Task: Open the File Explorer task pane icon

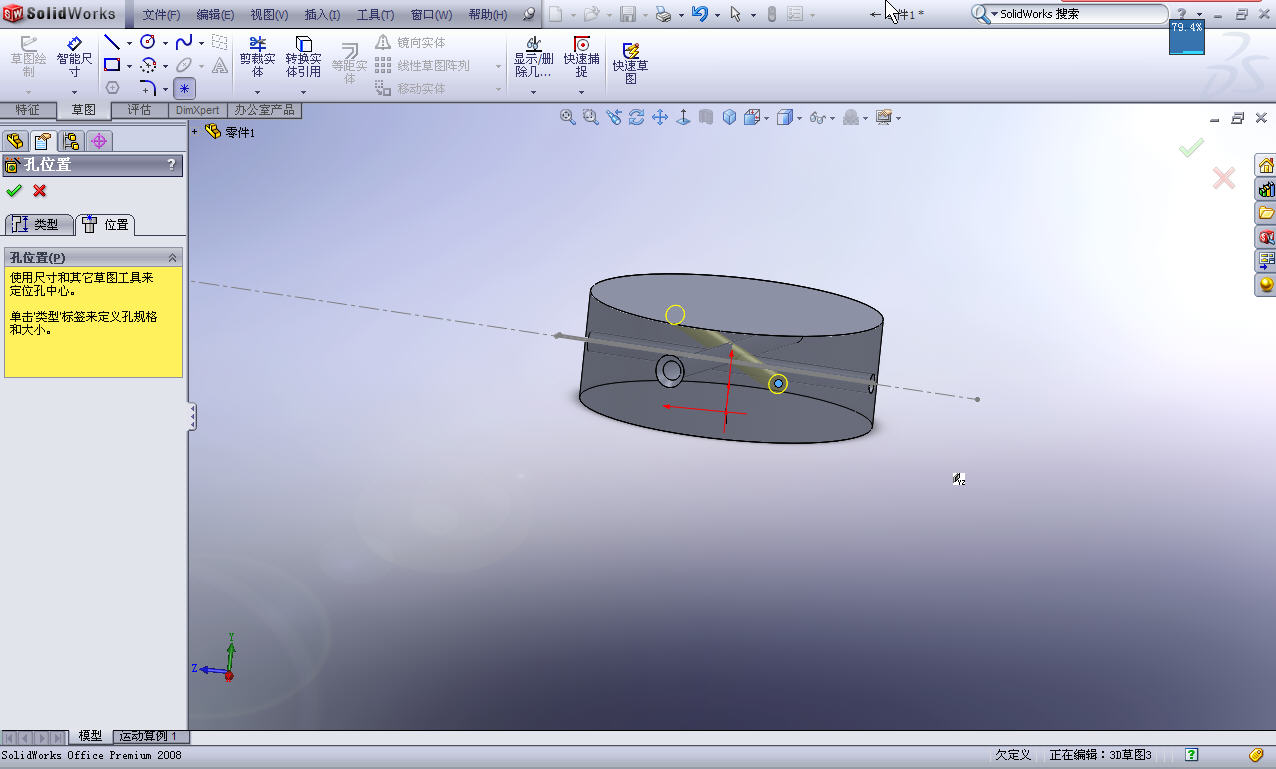Action: click(1266, 213)
